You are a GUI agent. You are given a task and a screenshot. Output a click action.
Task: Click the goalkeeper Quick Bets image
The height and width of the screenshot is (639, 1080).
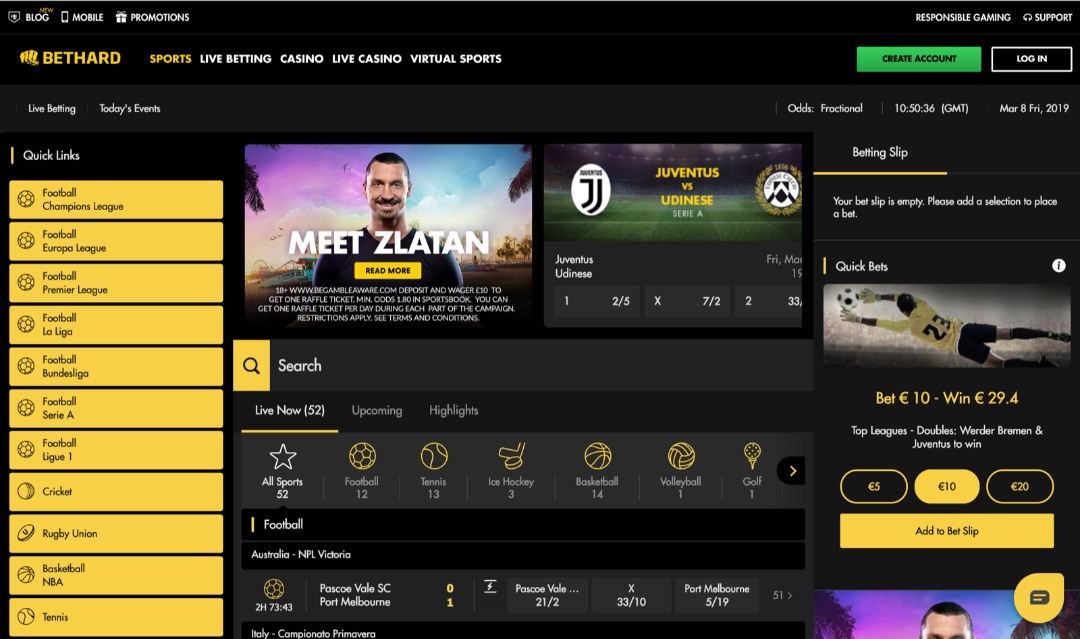point(946,326)
